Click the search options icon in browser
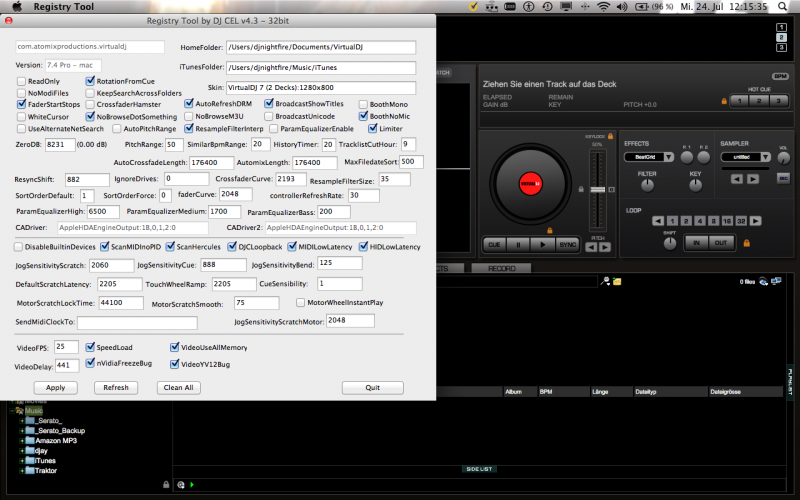800x500 pixels. pos(605,281)
